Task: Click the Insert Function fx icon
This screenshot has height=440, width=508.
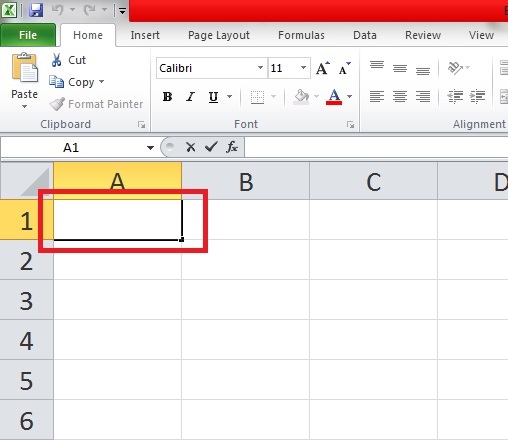Action: click(x=232, y=147)
